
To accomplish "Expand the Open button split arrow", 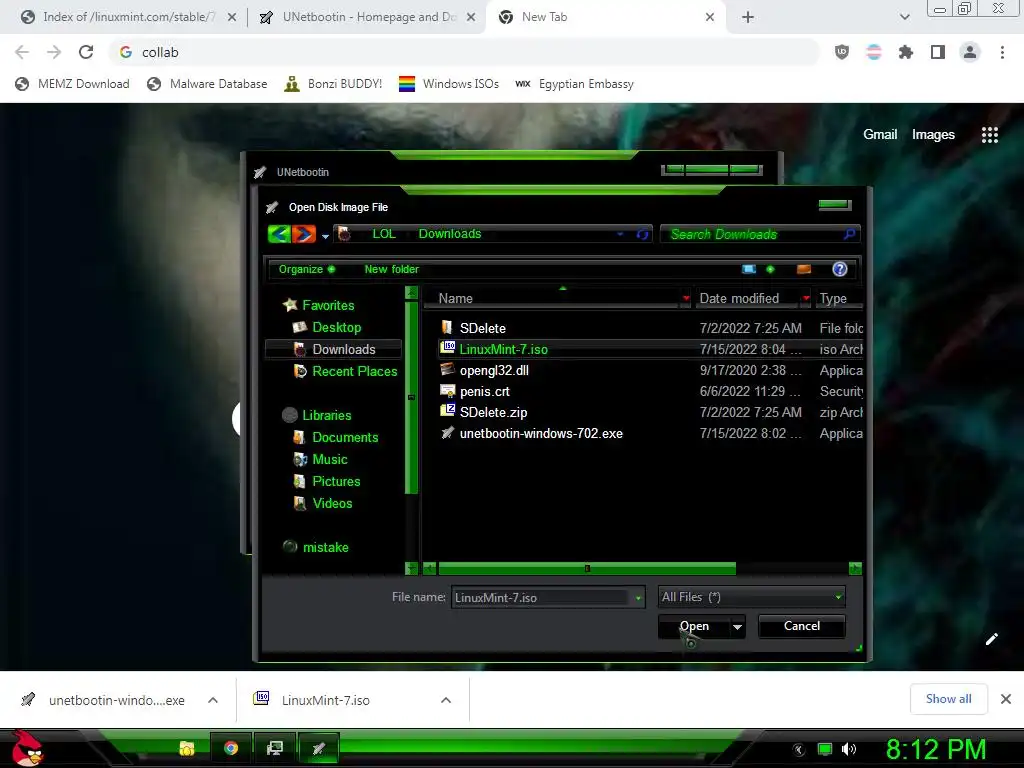I will tap(737, 627).
